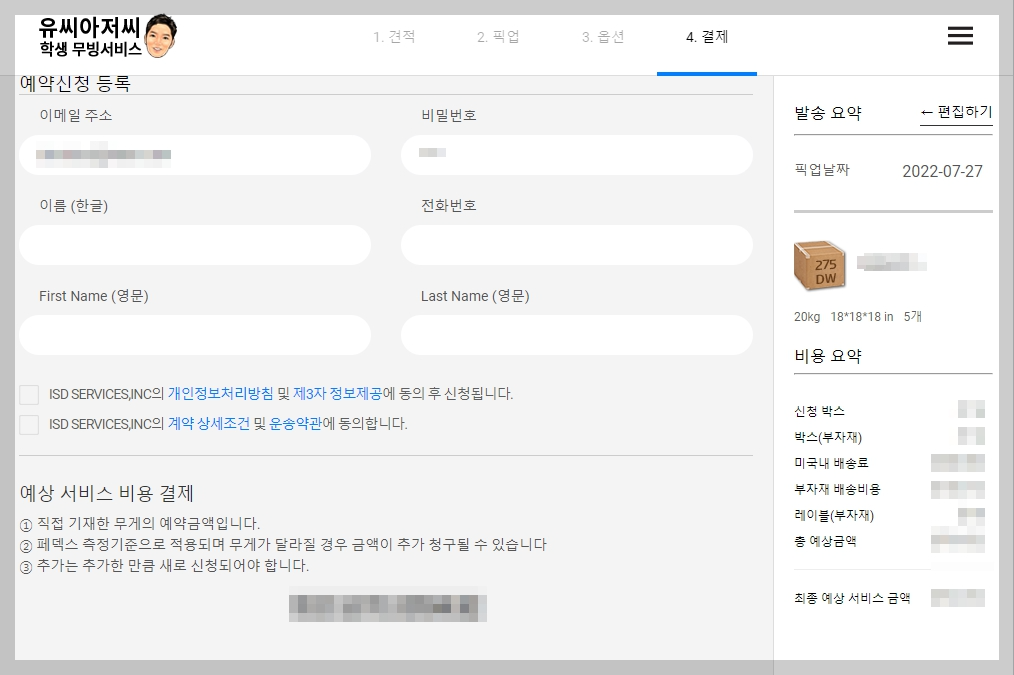
Task: Click the 이름 (한글) input field
Action: tap(195, 245)
